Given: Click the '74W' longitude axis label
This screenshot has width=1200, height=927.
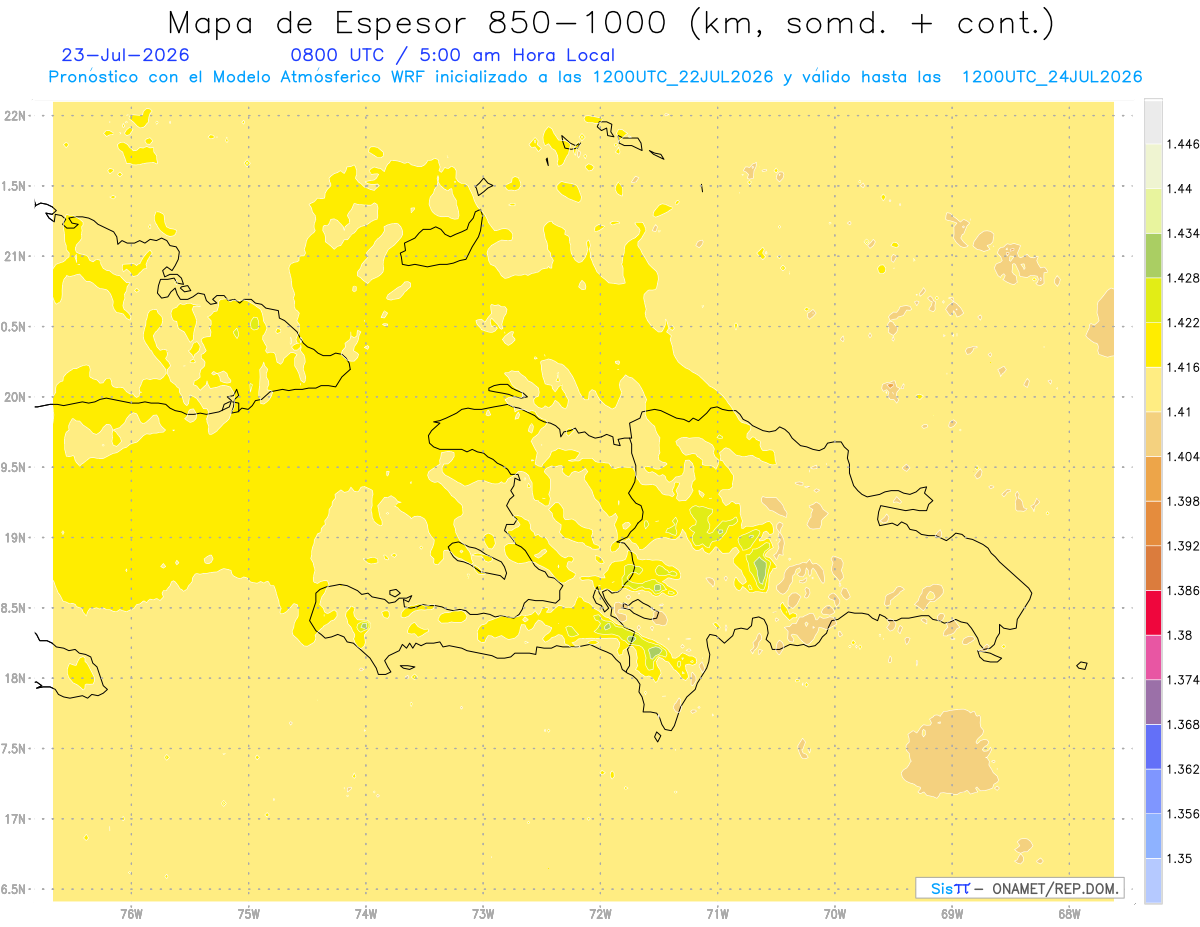Looking at the screenshot, I should [366, 914].
